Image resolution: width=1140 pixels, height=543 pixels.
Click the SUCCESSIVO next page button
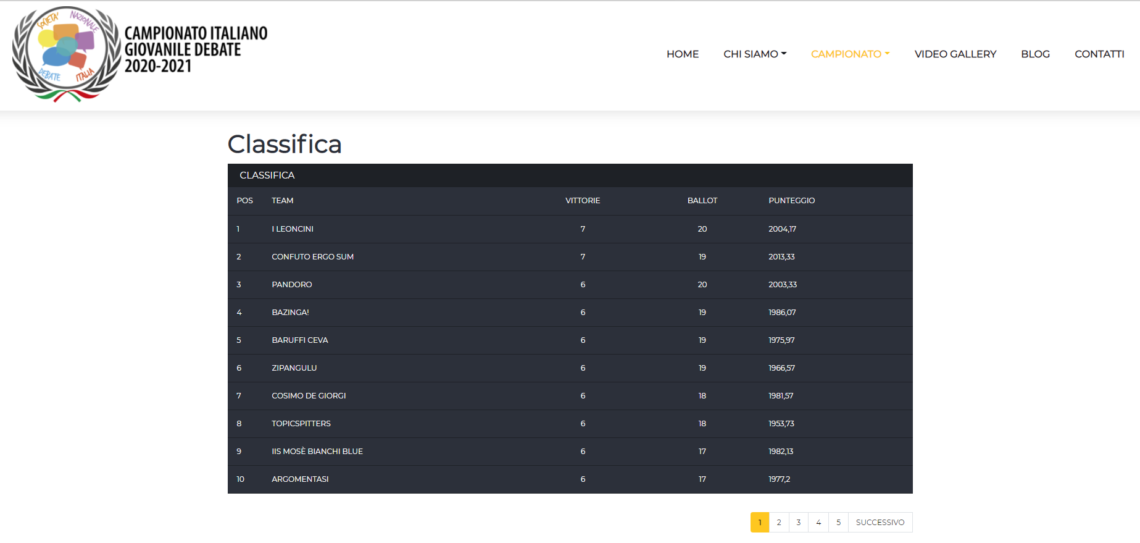coord(880,522)
